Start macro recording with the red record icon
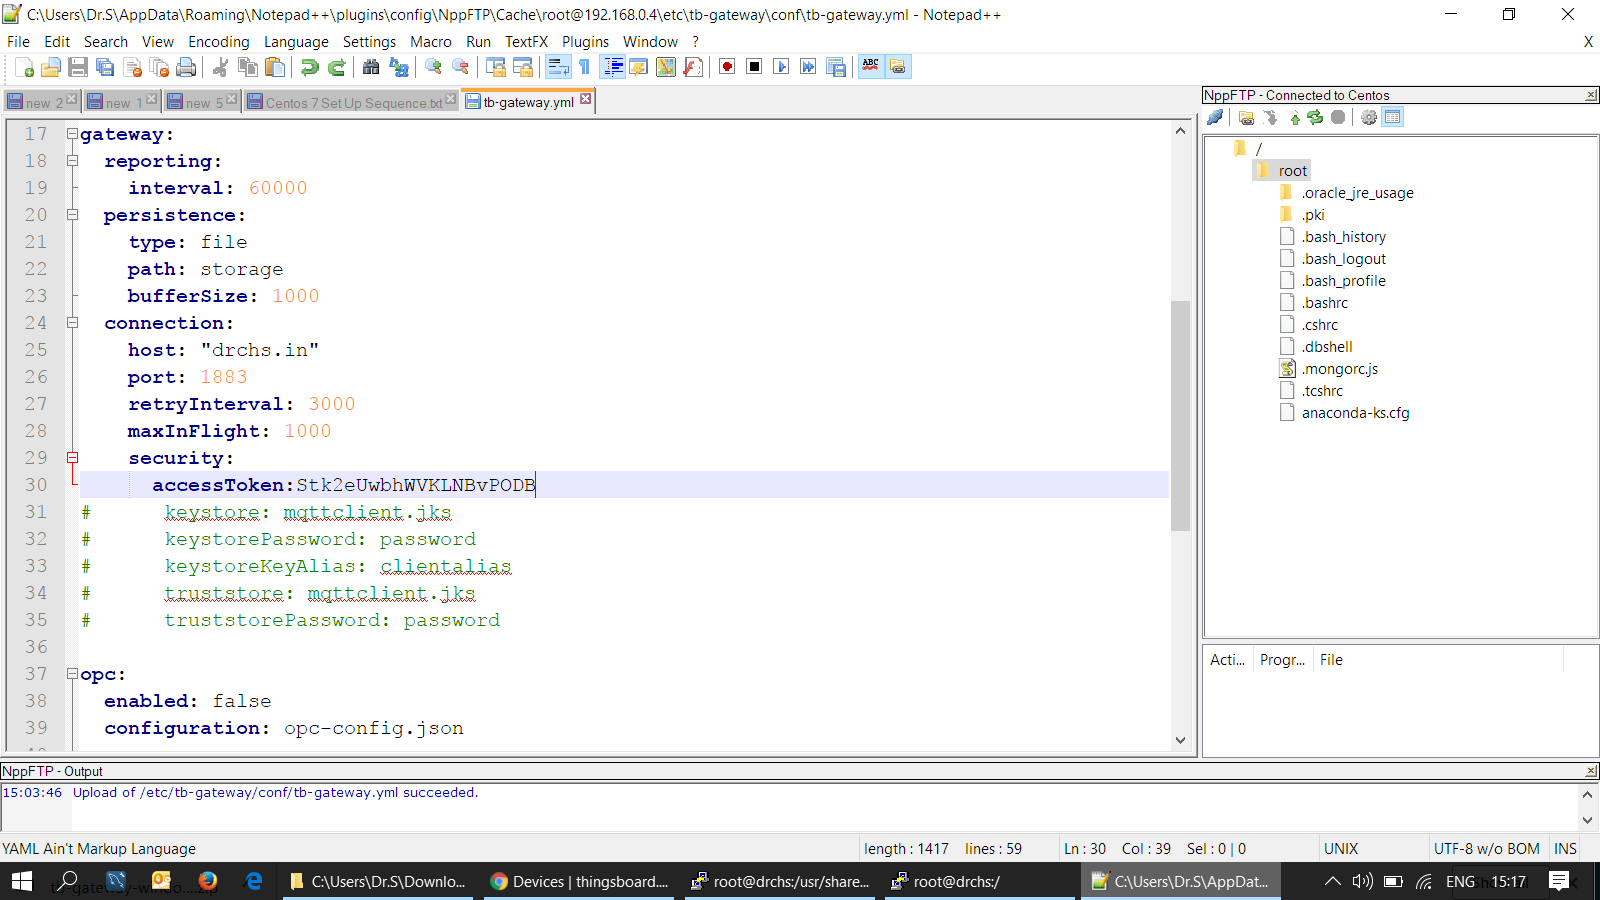 point(729,67)
